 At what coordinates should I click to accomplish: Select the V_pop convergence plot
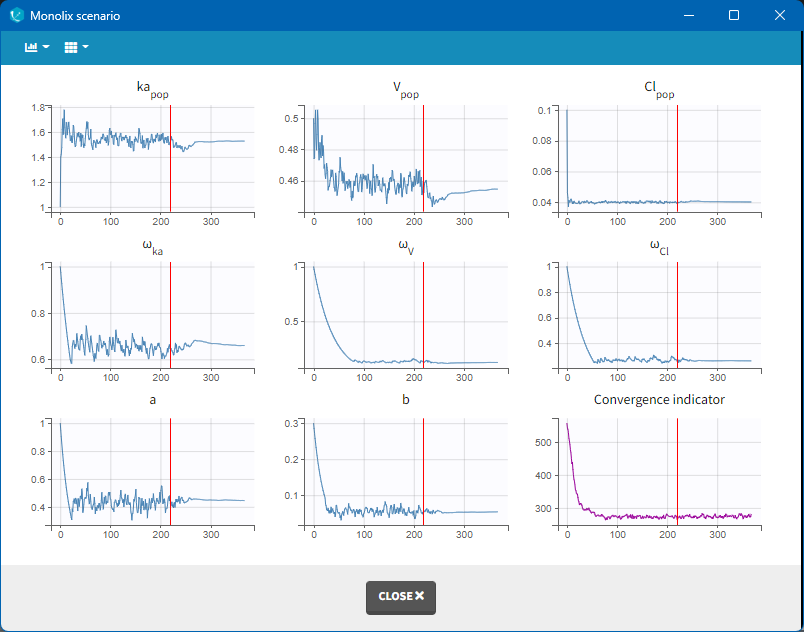coord(405,158)
